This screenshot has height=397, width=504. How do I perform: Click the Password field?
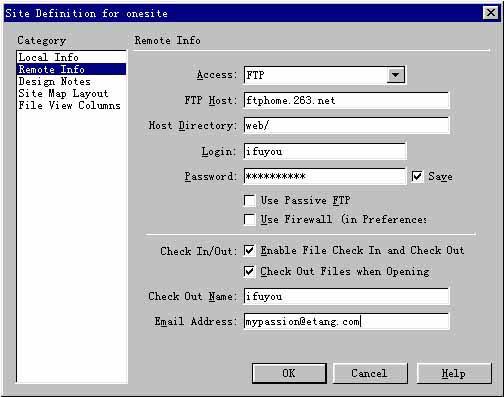(325, 176)
